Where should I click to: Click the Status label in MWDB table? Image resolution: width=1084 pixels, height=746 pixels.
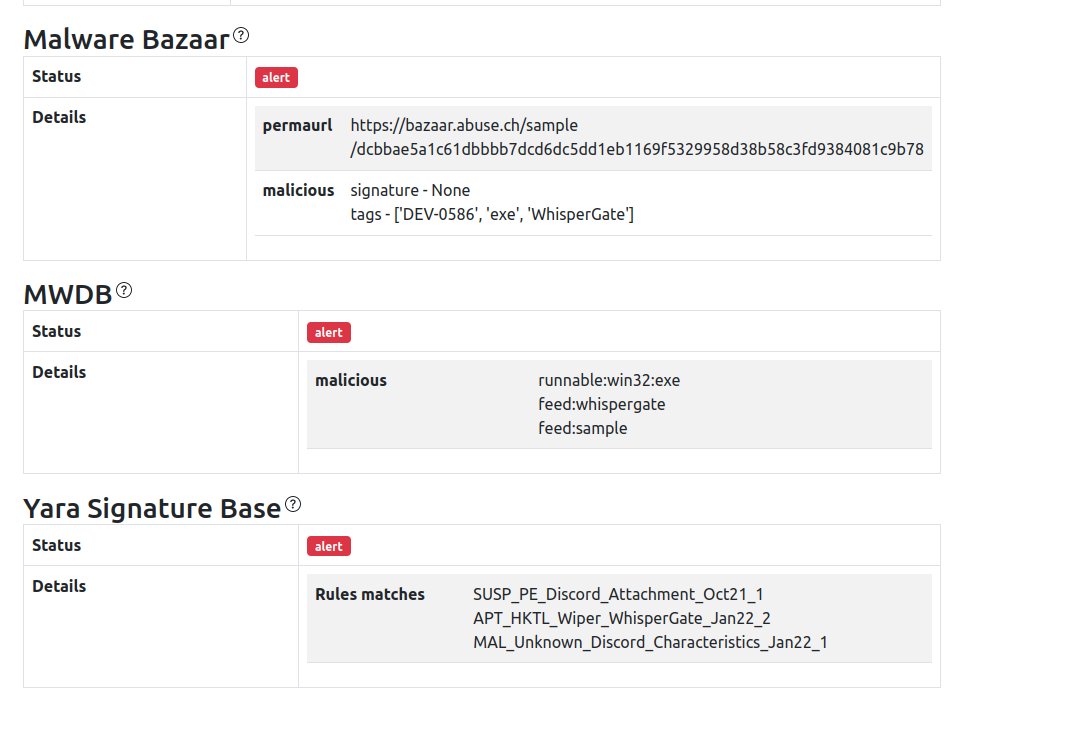[x=57, y=331]
